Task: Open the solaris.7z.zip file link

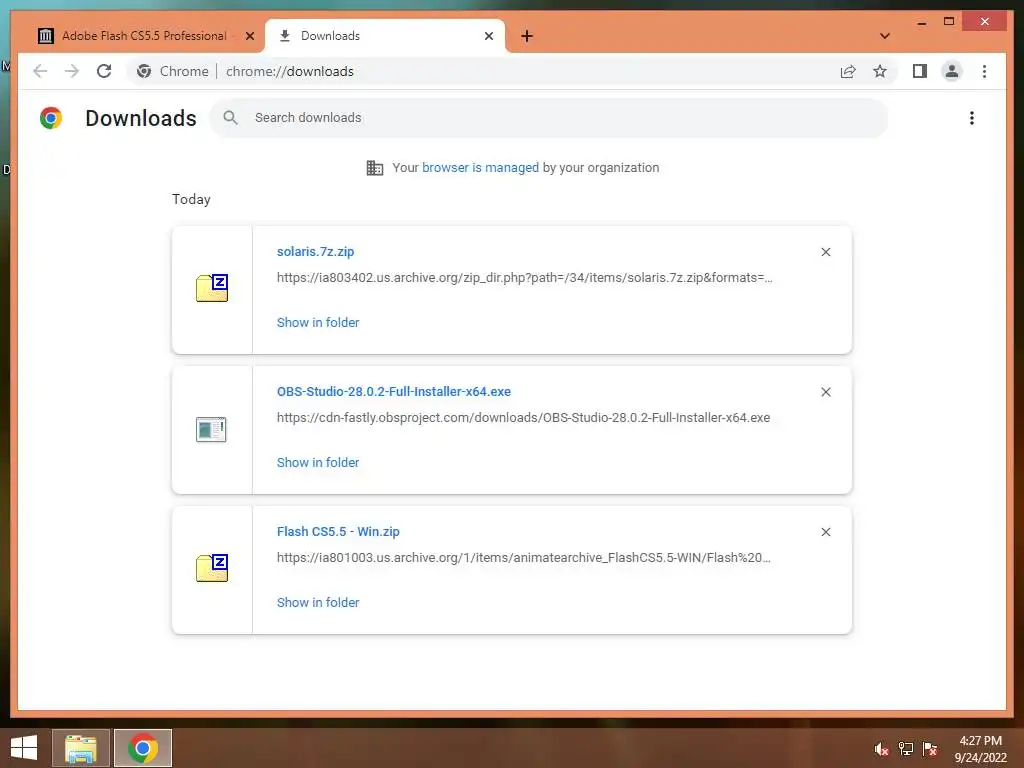Action: pyautogui.click(x=315, y=251)
